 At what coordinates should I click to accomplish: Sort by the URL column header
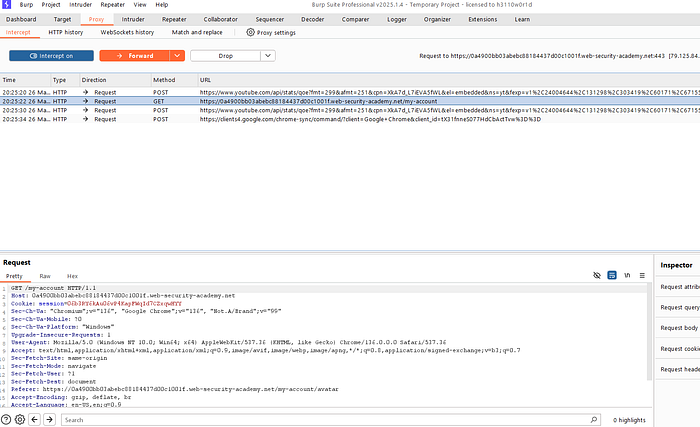[449, 80]
